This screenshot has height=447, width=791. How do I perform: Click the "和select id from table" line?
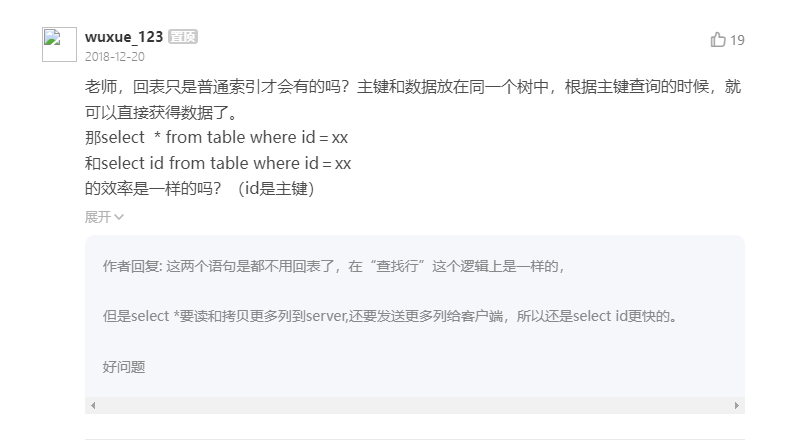[218, 162]
